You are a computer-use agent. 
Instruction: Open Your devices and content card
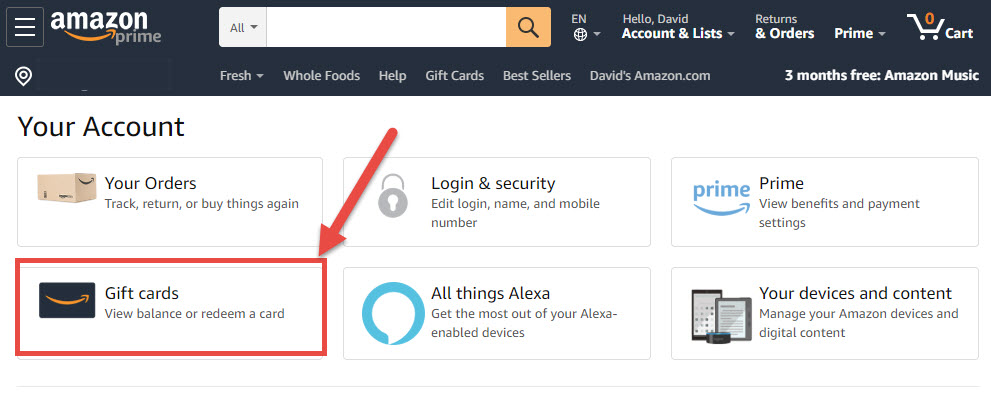(x=824, y=313)
